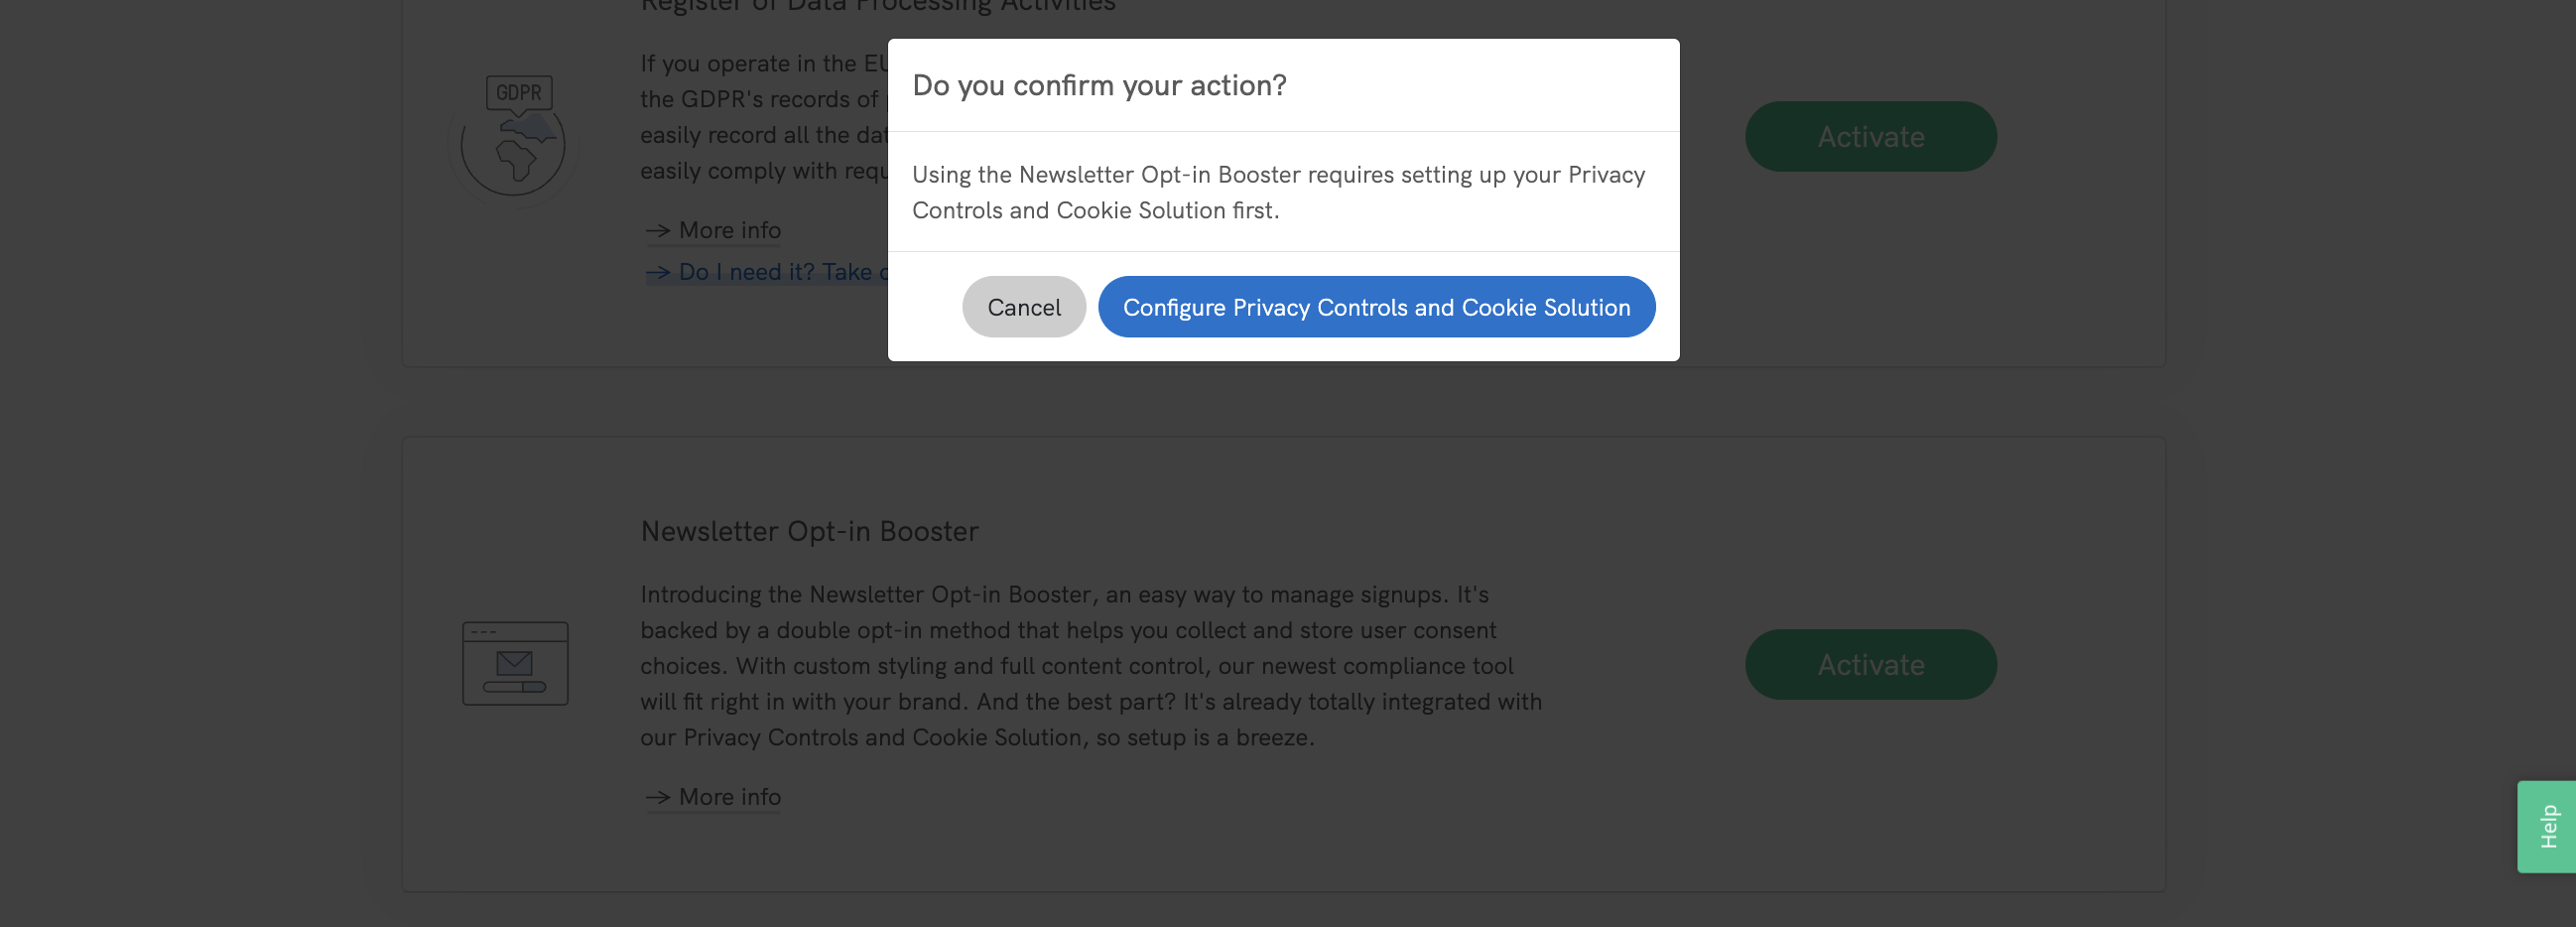Screen dimensions: 2576x927
Task: Click the envelope inside the Newsletter icon
Action: pyautogui.click(x=513, y=663)
